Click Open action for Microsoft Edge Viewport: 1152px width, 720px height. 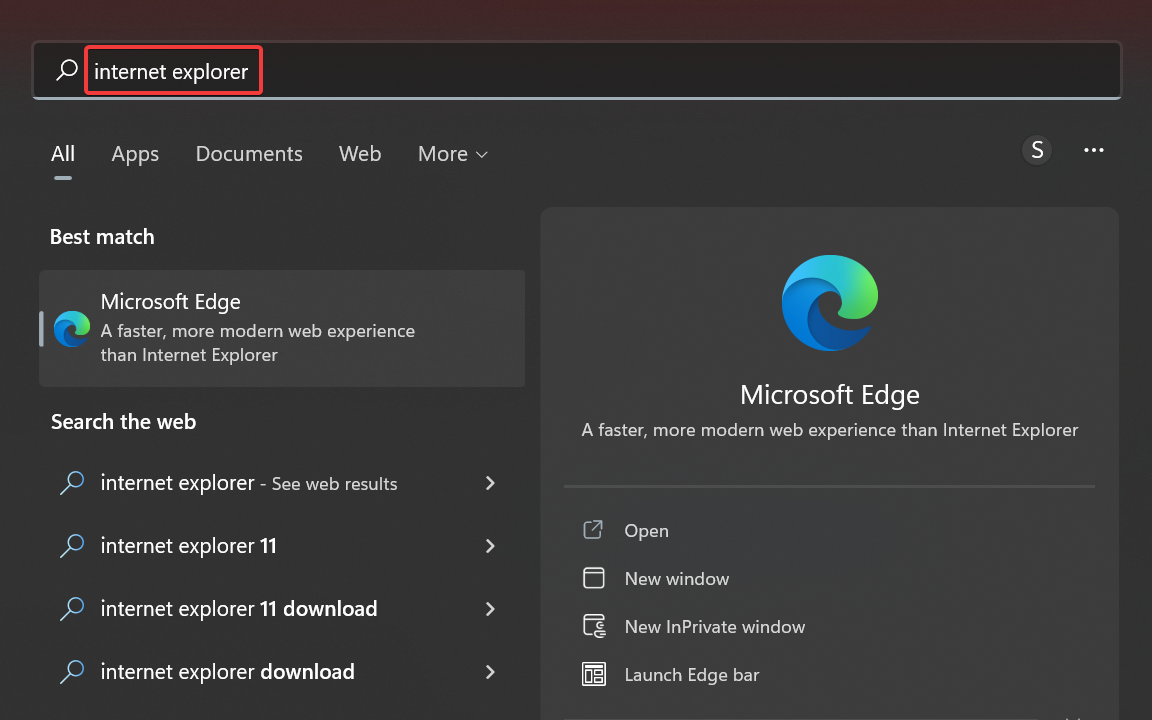646,530
